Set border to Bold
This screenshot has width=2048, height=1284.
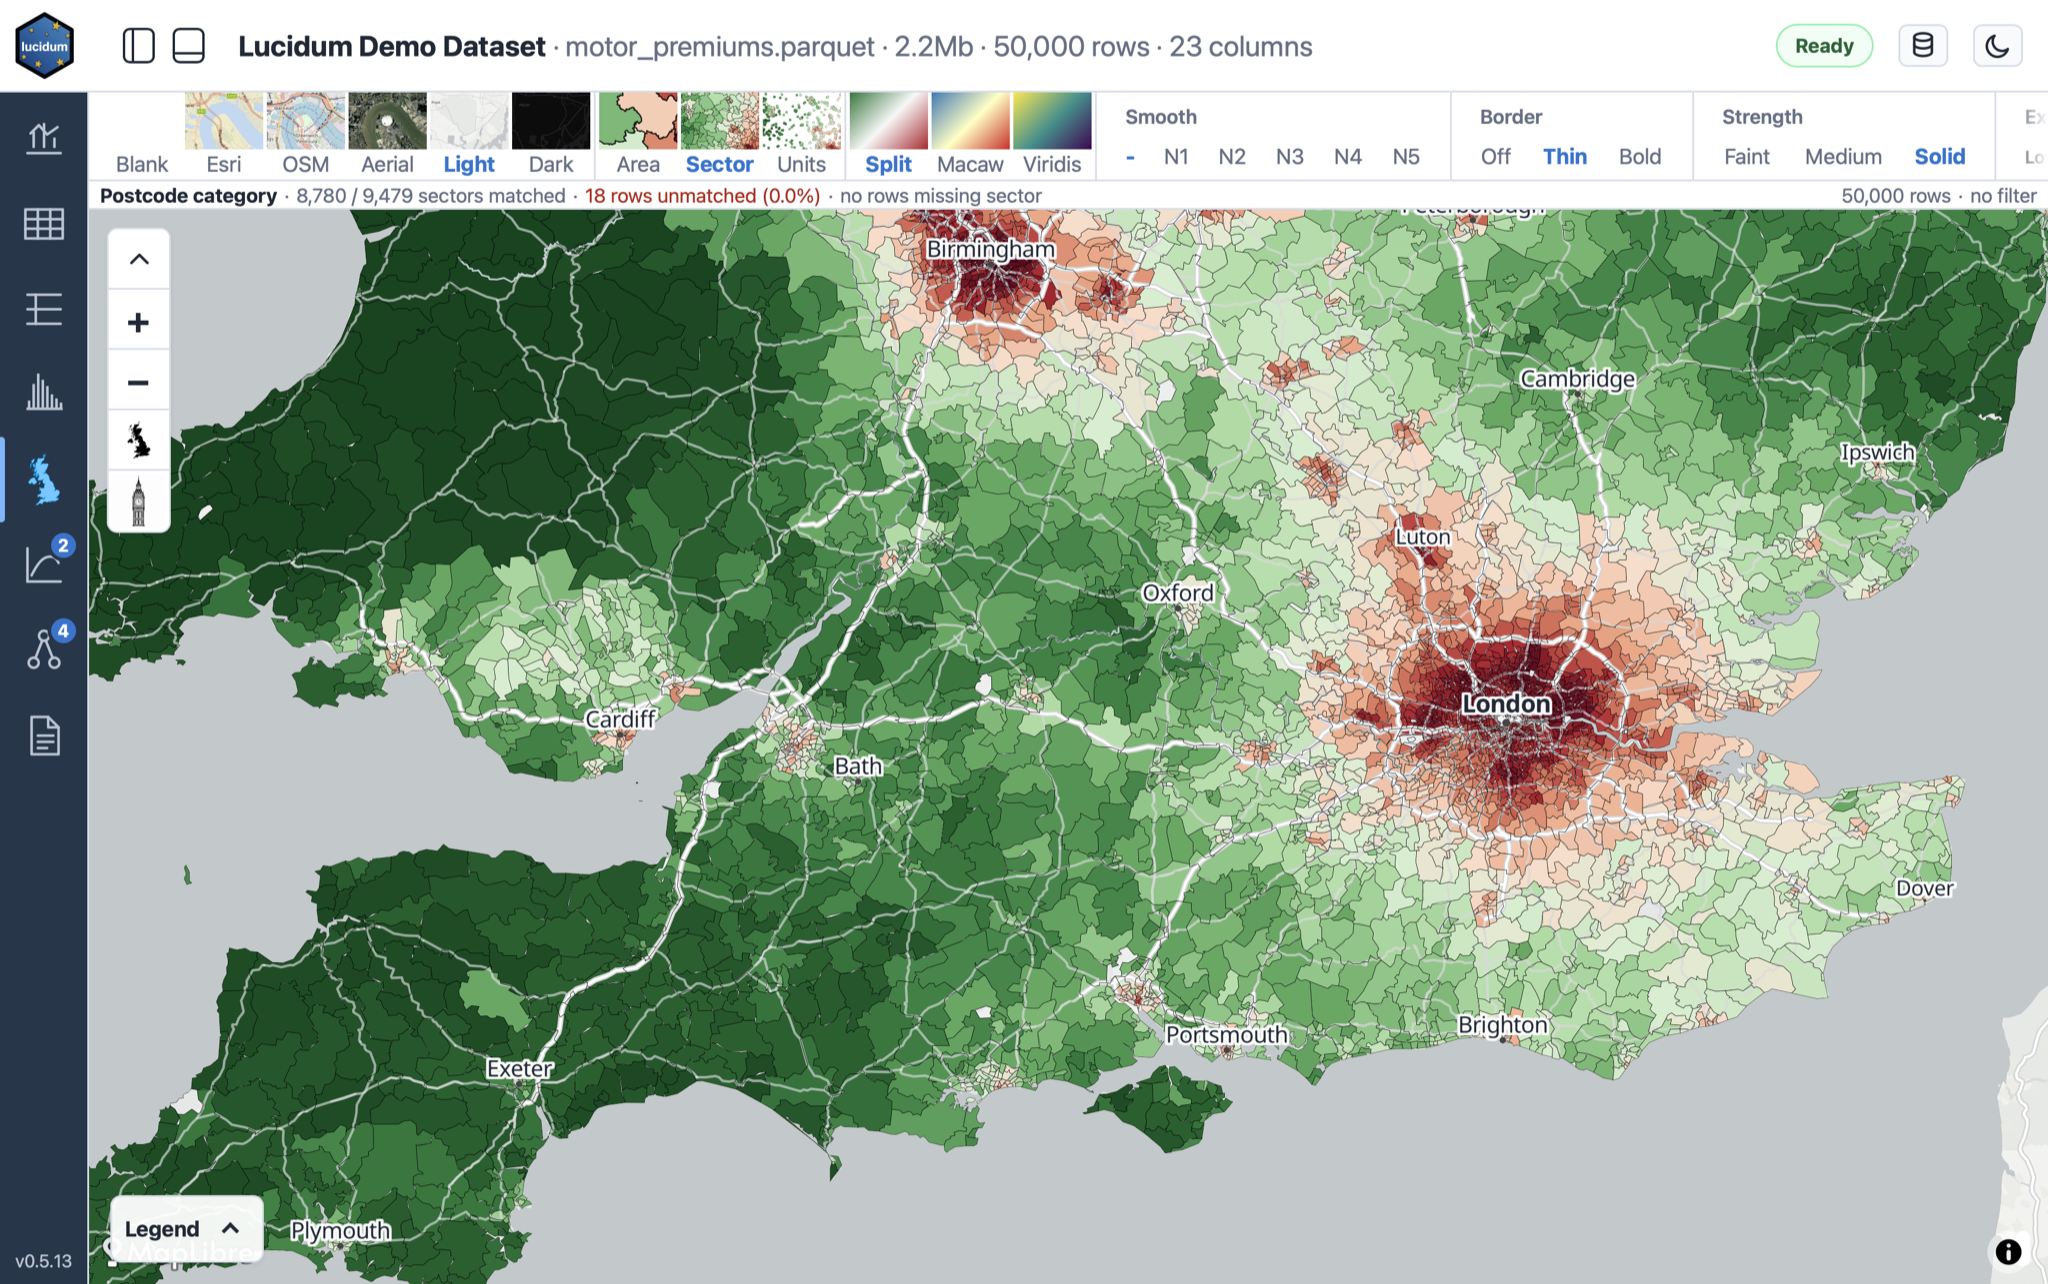1640,157
